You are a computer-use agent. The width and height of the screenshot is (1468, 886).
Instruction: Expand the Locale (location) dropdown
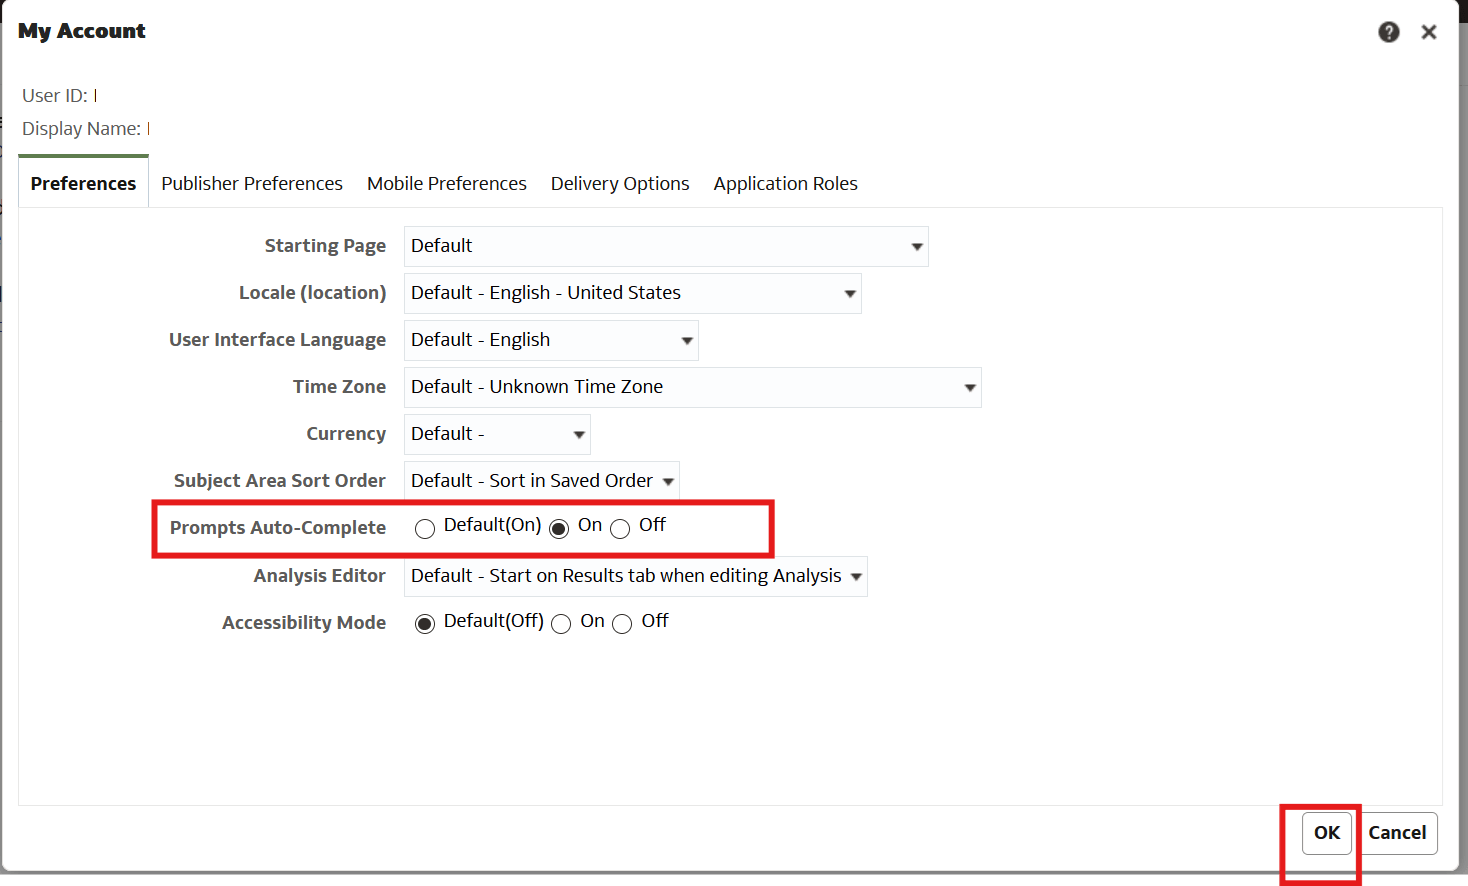tap(848, 293)
